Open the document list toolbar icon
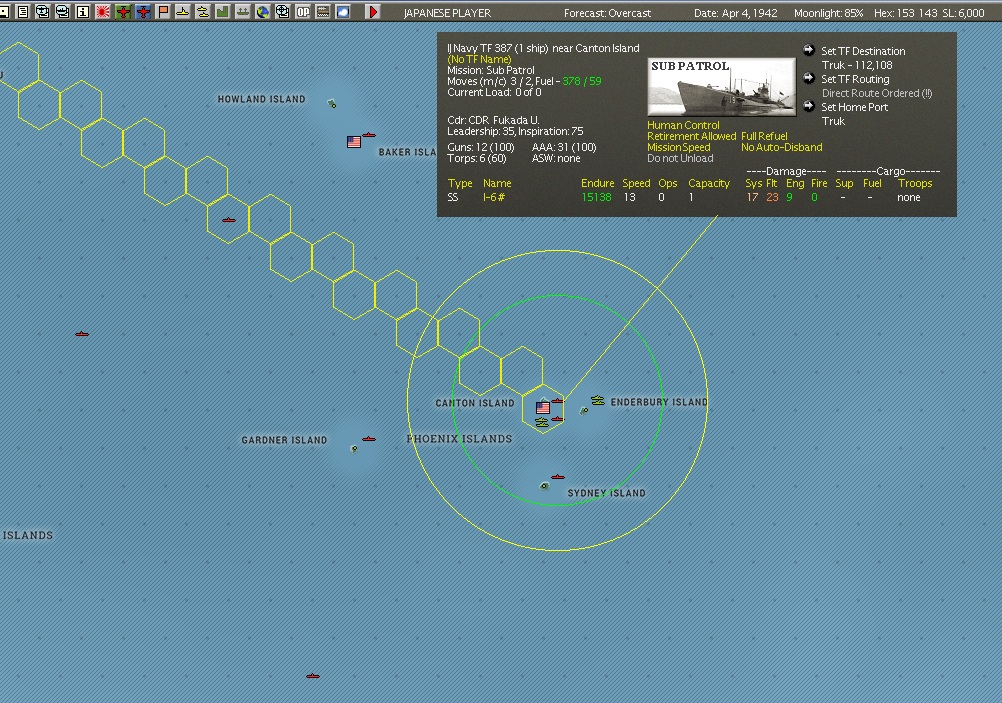This screenshot has width=1002, height=703. click(x=22, y=12)
